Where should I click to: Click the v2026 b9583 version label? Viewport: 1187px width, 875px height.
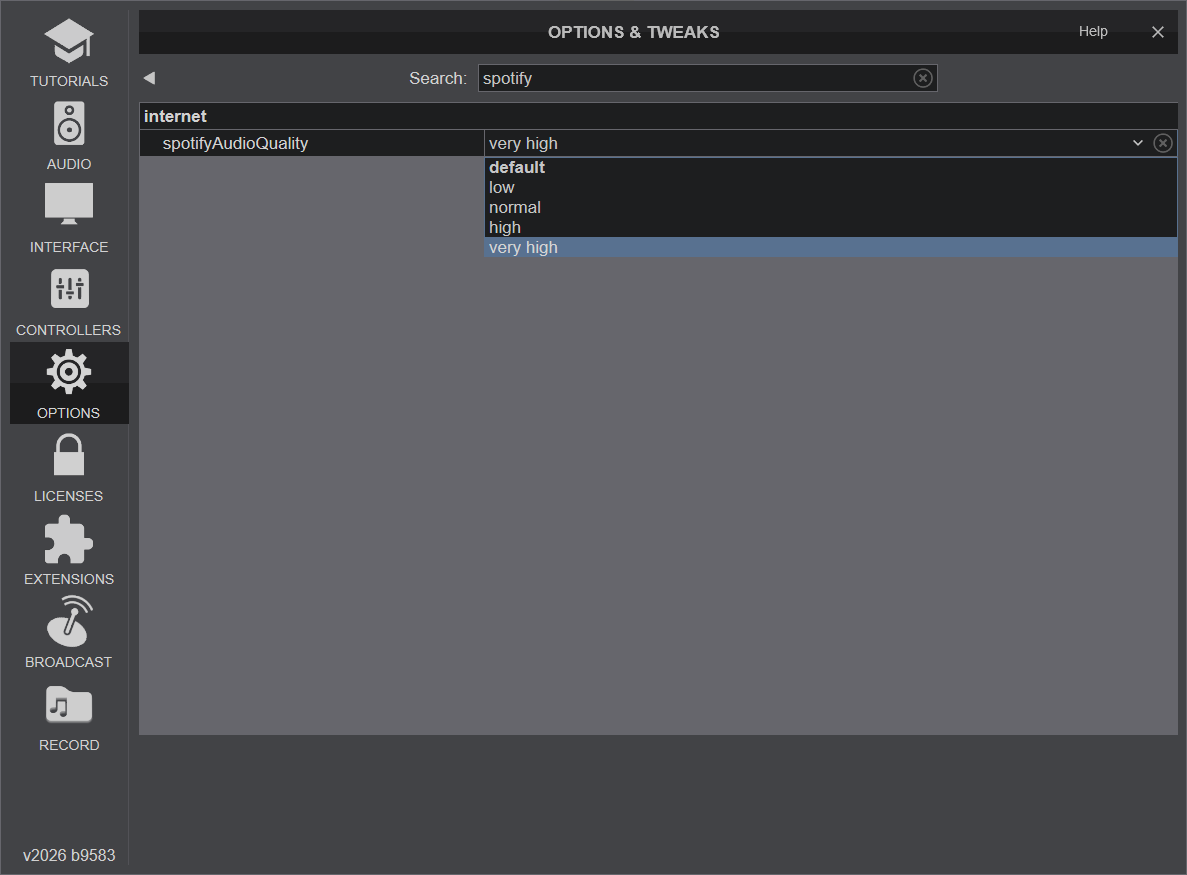(x=69, y=855)
